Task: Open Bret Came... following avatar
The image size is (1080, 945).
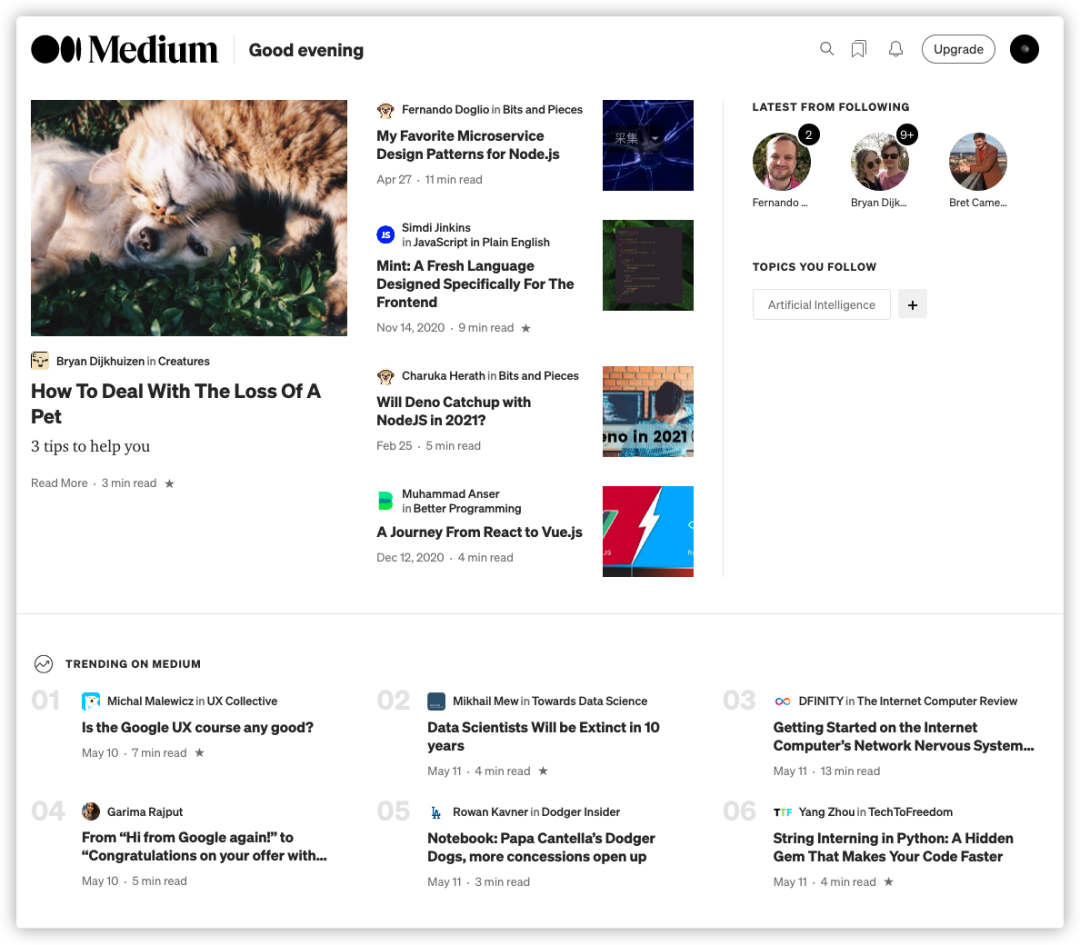Action: click(x=978, y=161)
